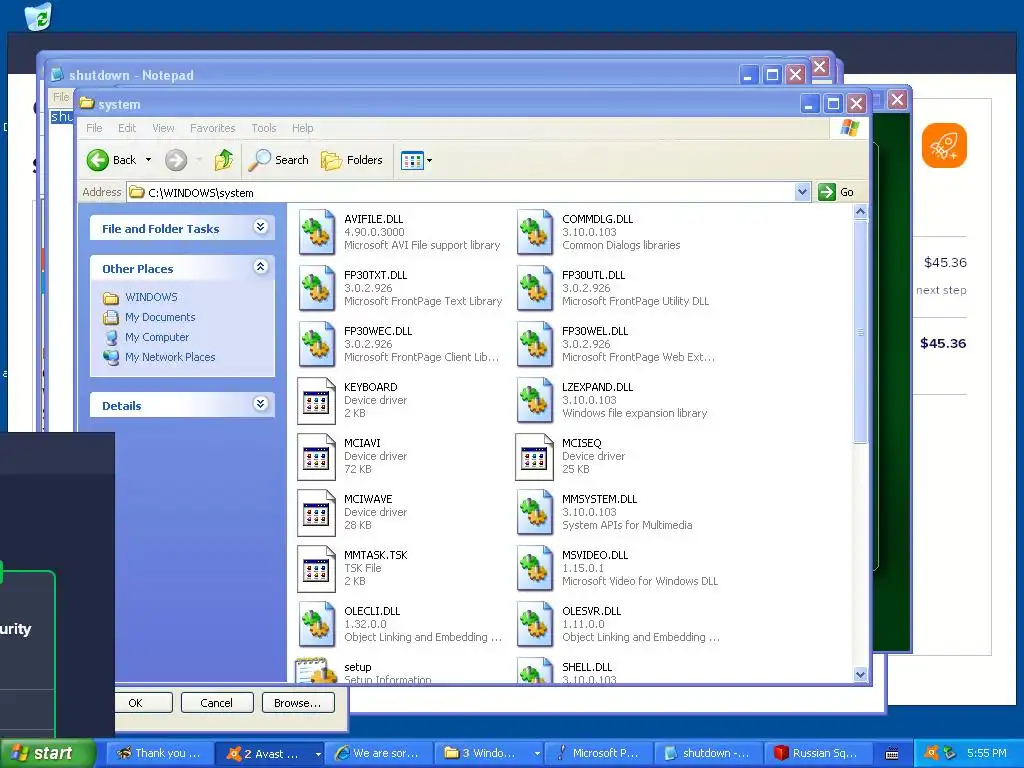Screen dimensions: 1024x768
Task: Click the shutdown - Notepad title bar
Action: [x=392, y=74]
